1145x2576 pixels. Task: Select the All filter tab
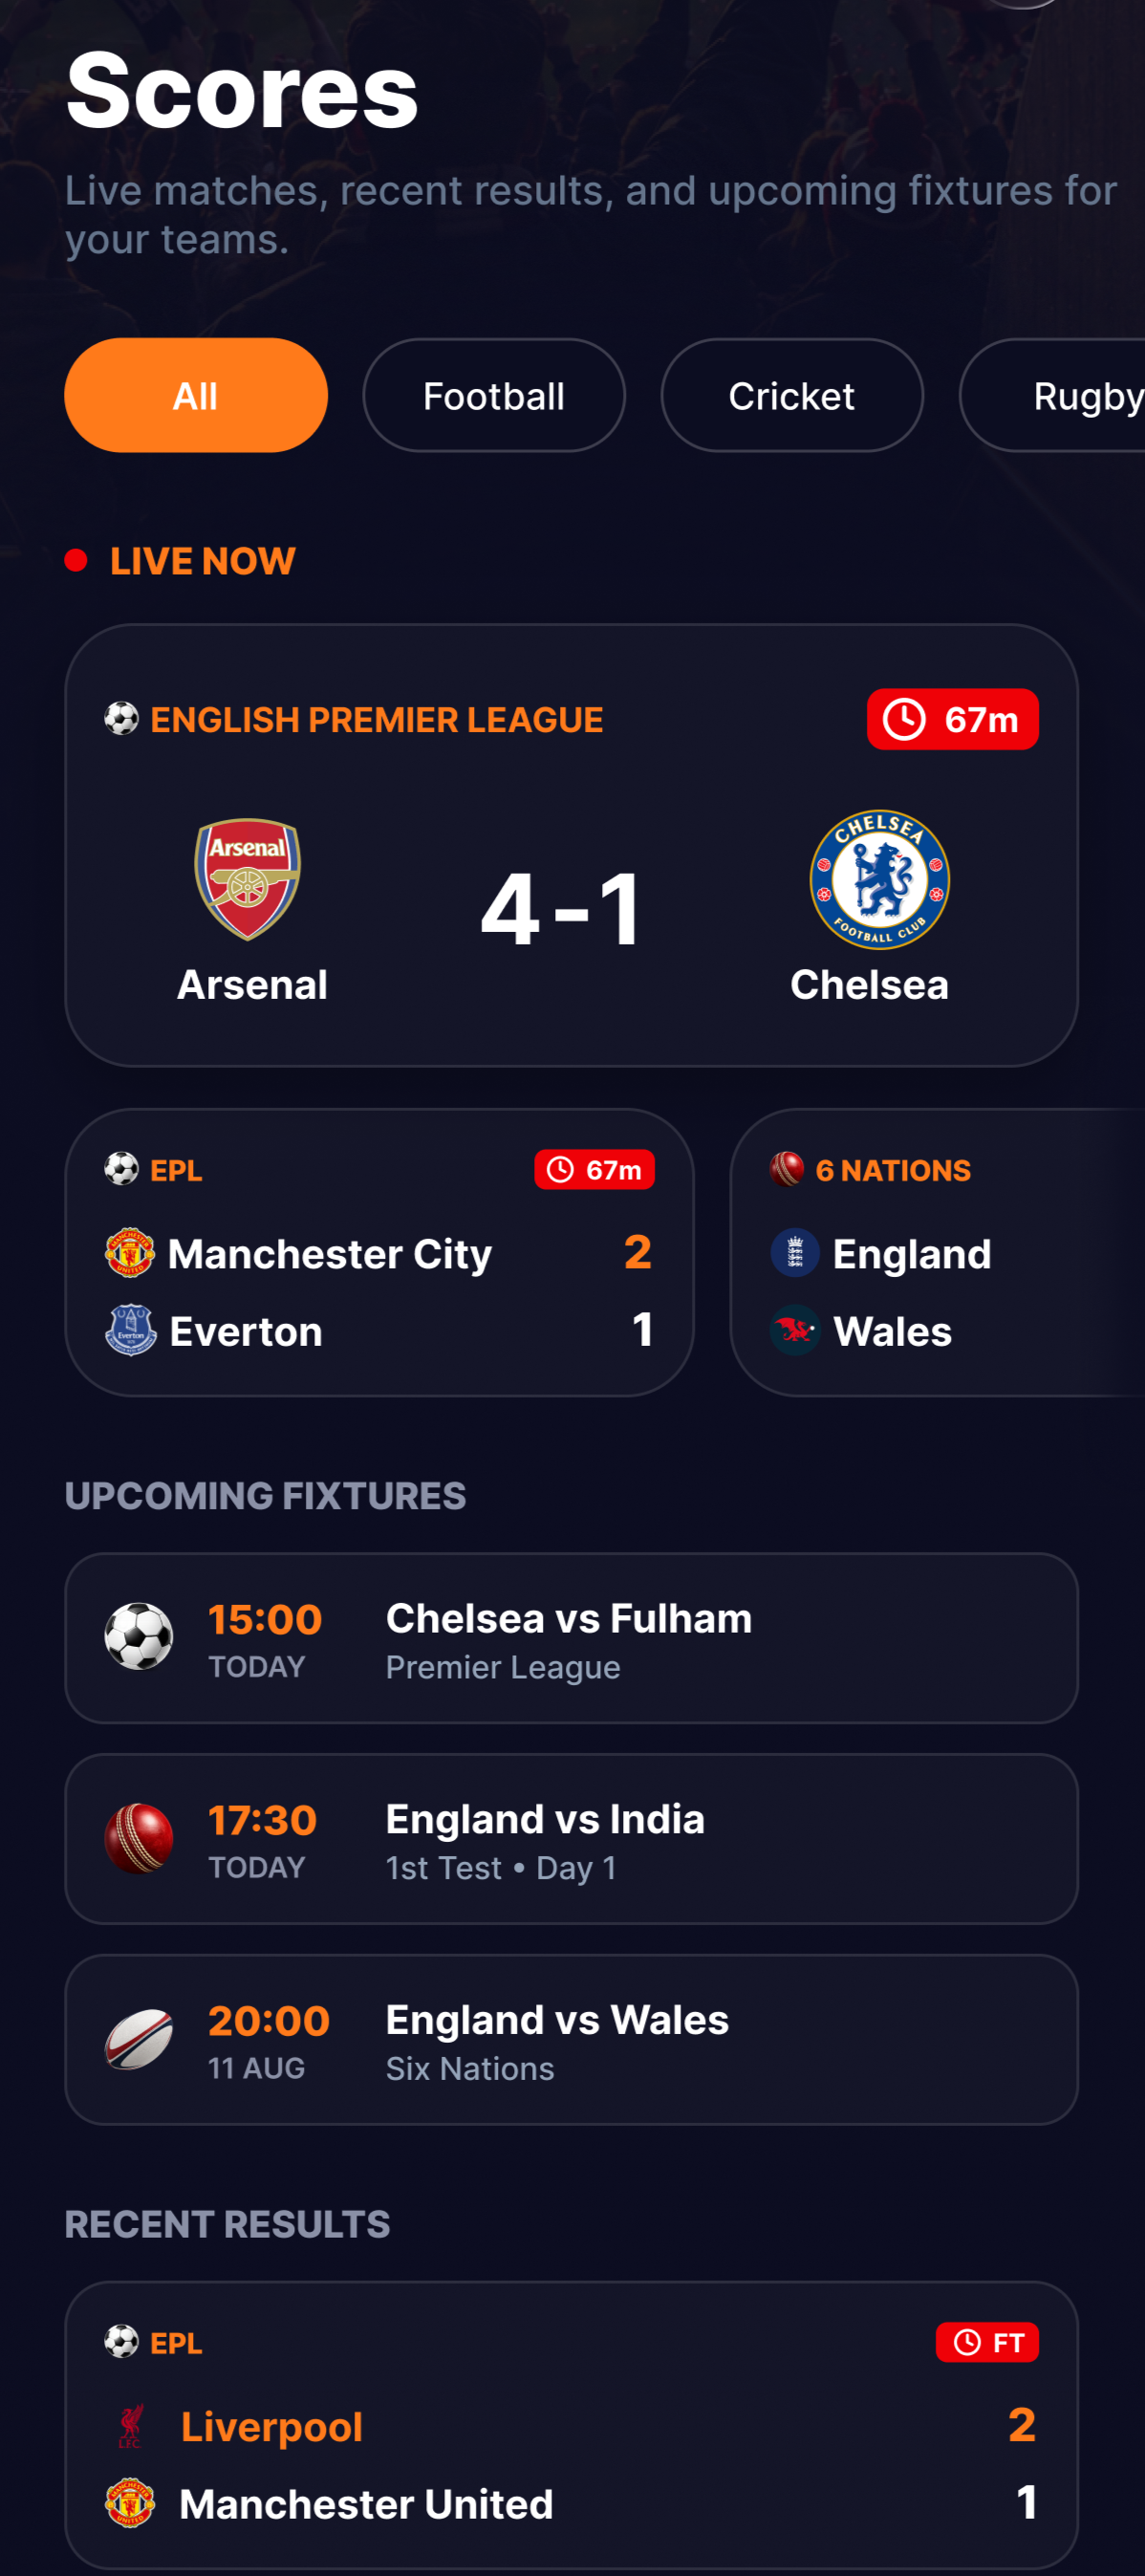(196, 395)
